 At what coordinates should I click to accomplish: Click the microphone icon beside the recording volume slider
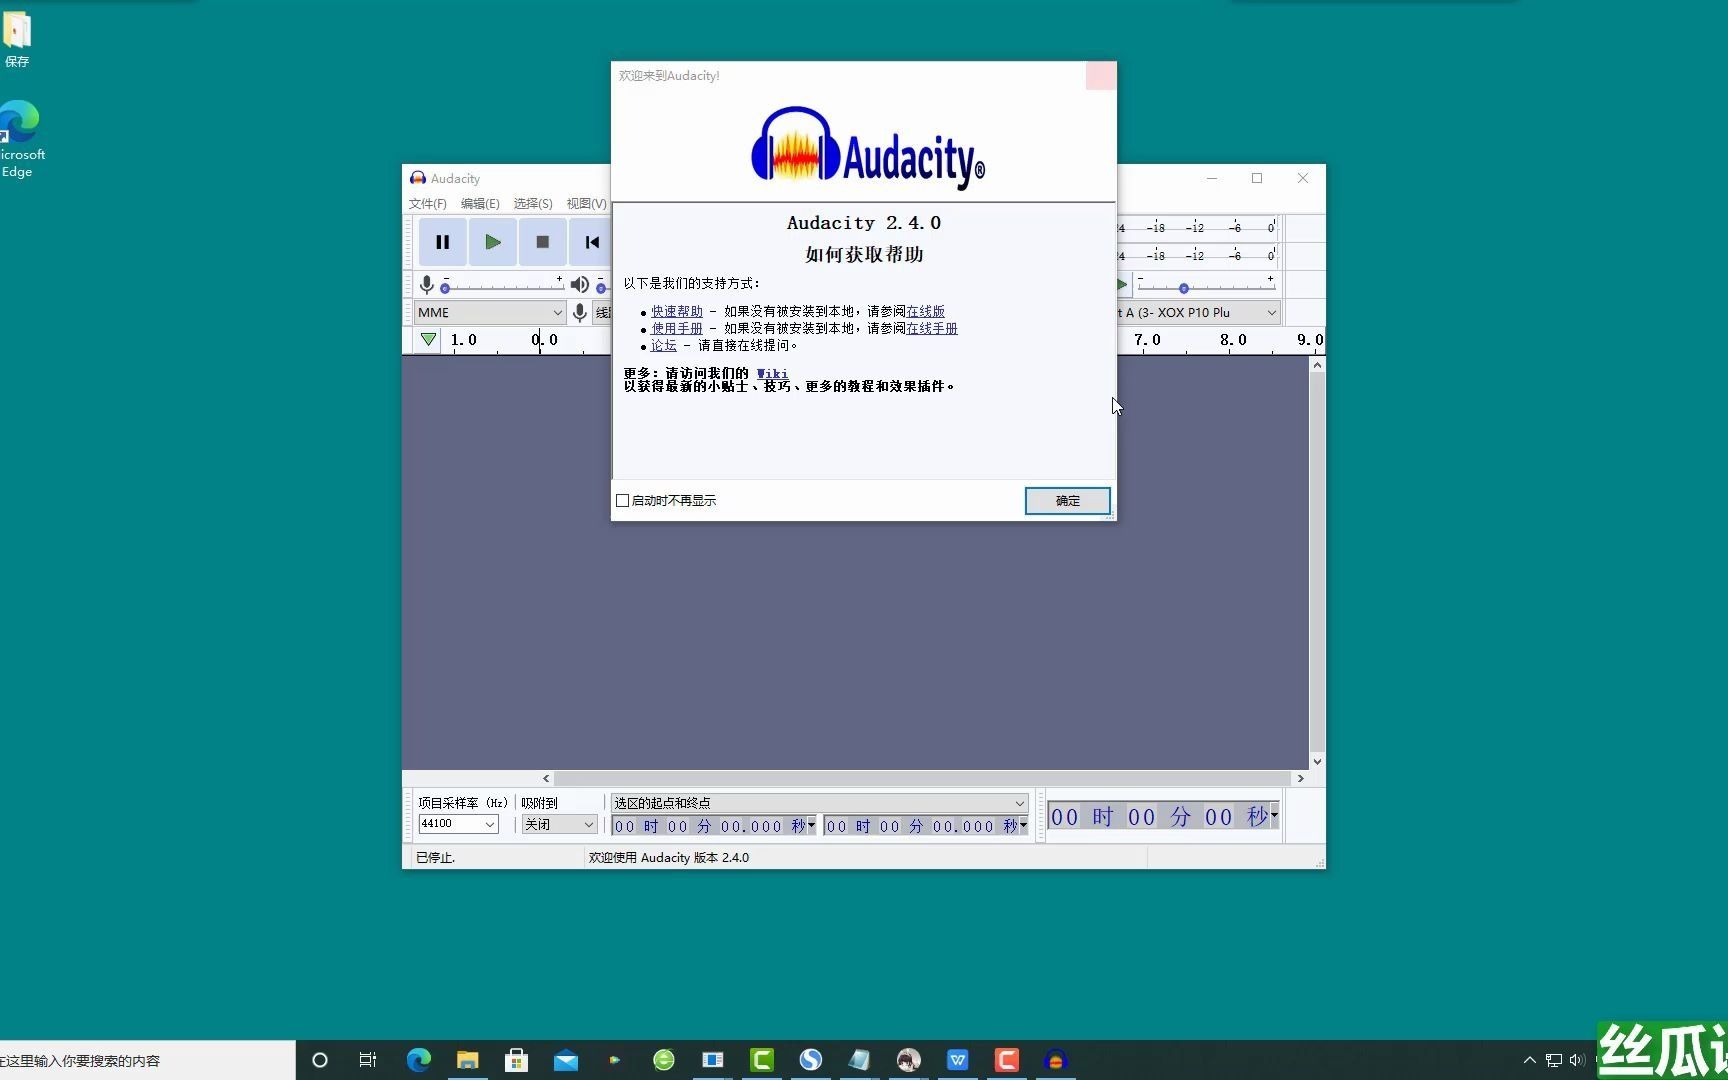pyautogui.click(x=427, y=285)
